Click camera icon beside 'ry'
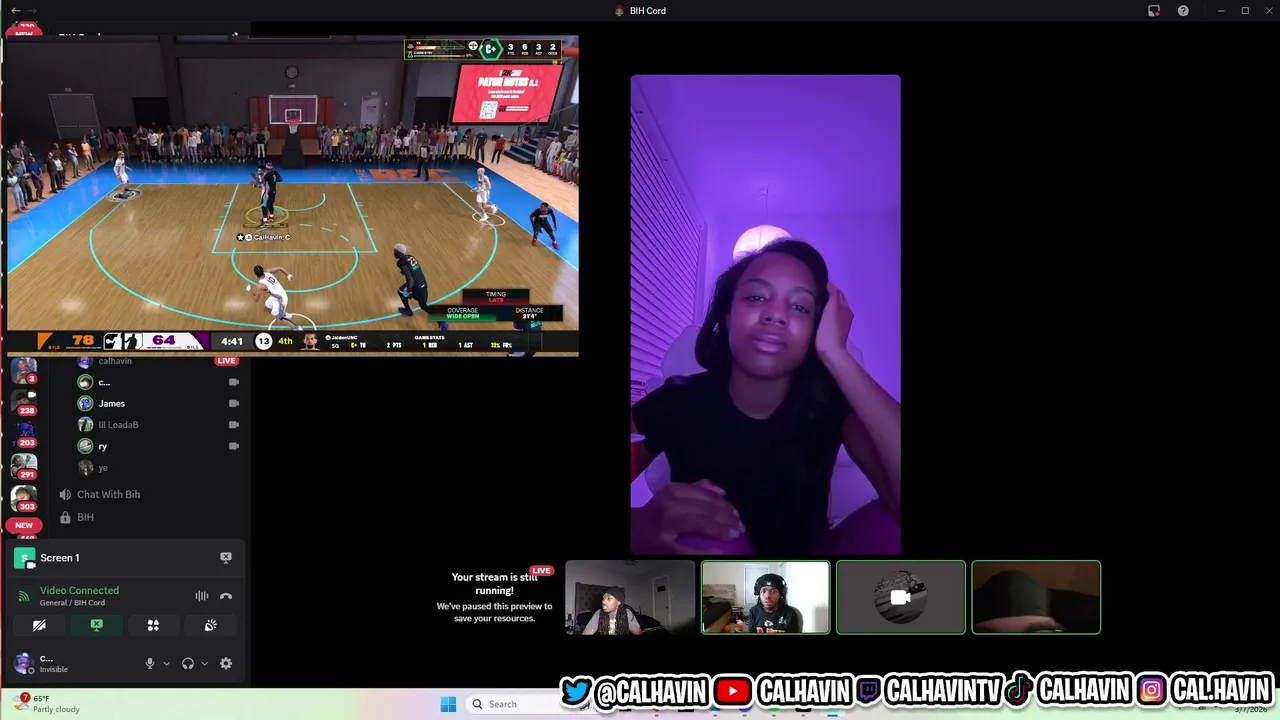The height and width of the screenshot is (720, 1280). 234,446
